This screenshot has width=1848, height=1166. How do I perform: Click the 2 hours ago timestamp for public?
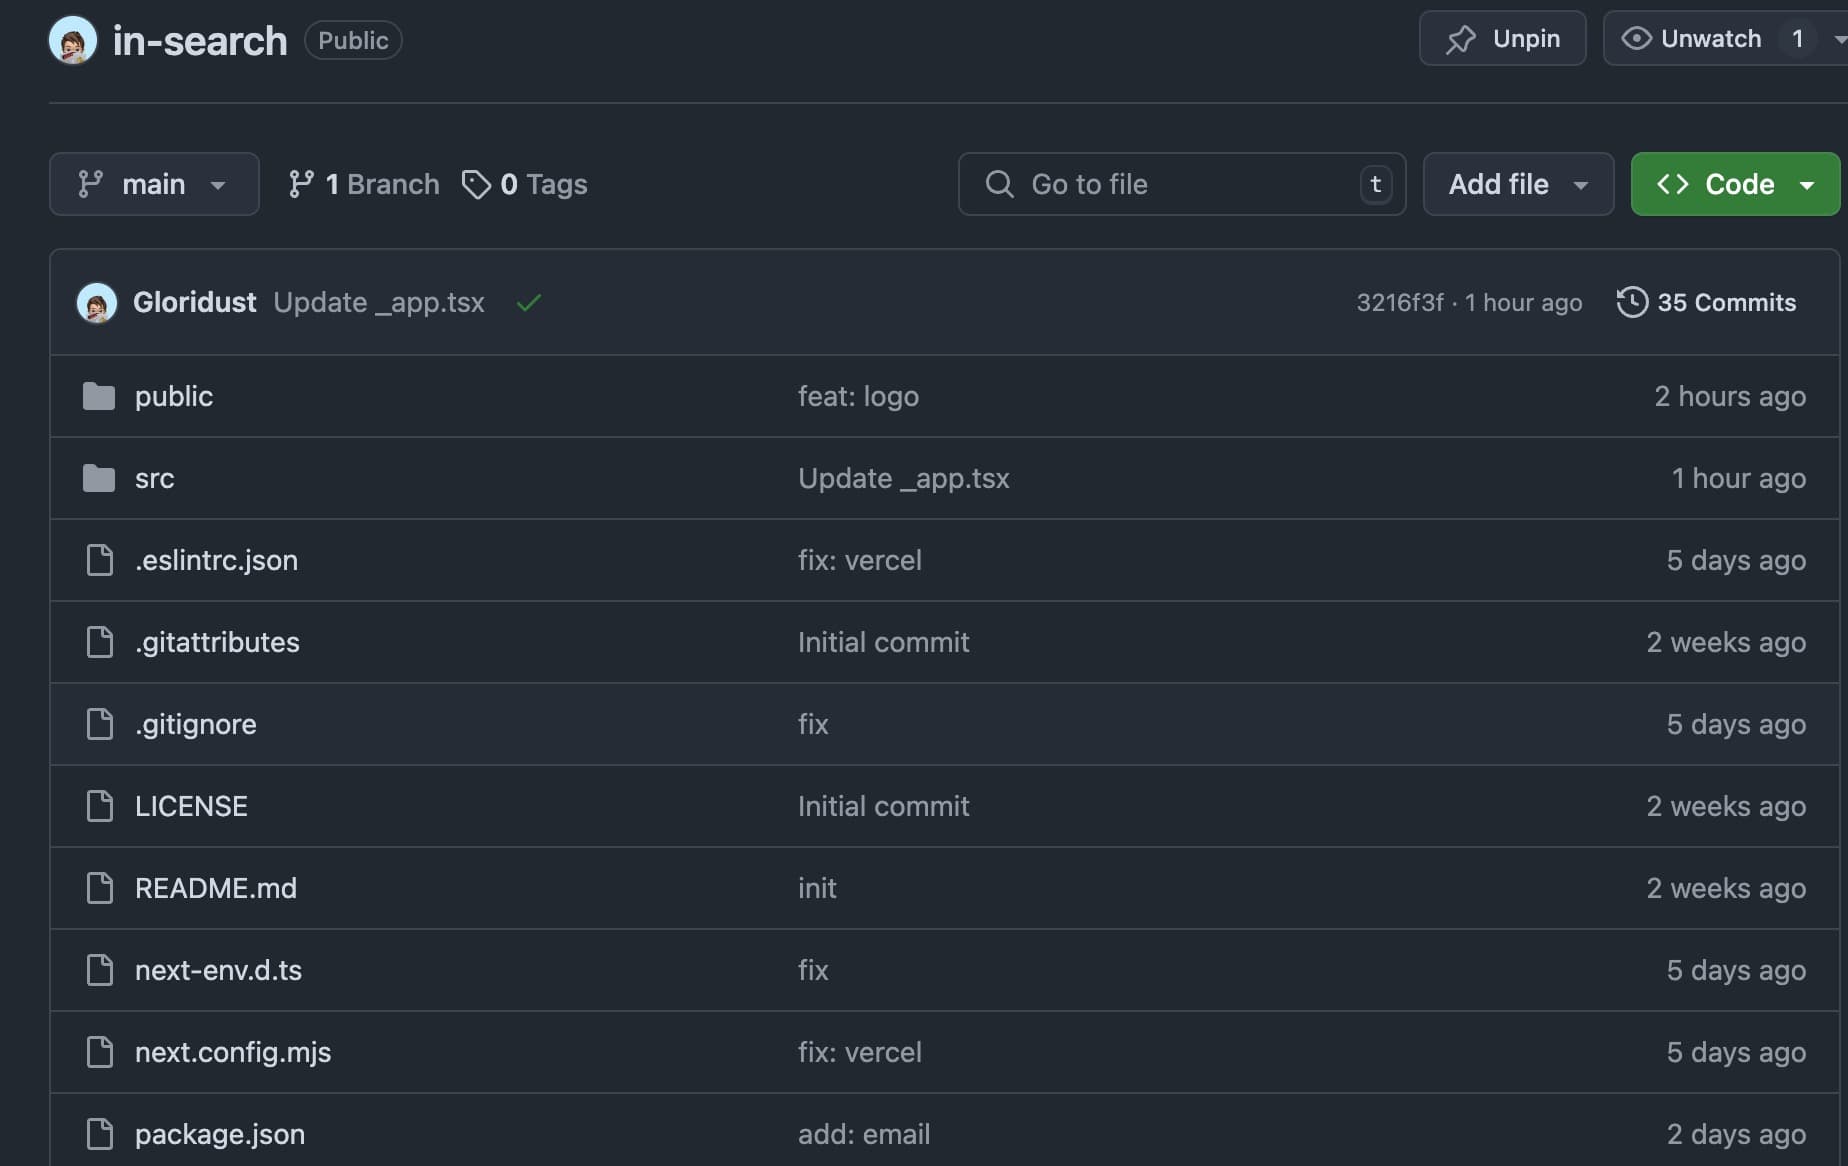pyautogui.click(x=1730, y=396)
